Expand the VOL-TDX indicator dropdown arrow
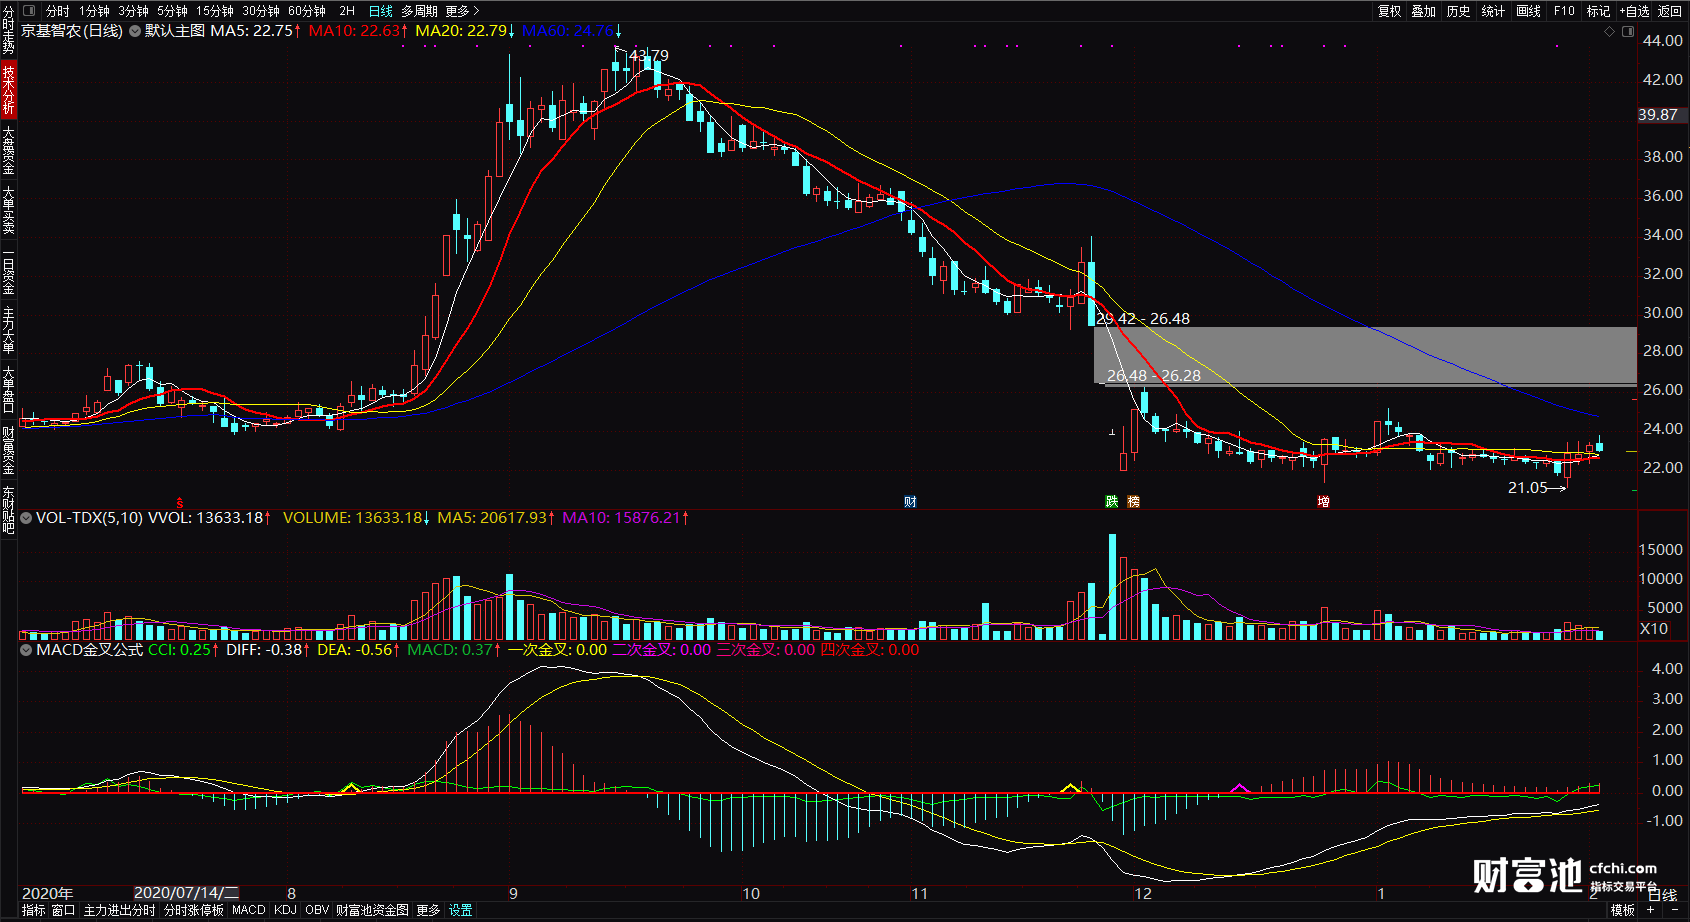 click(x=26, y=518)
